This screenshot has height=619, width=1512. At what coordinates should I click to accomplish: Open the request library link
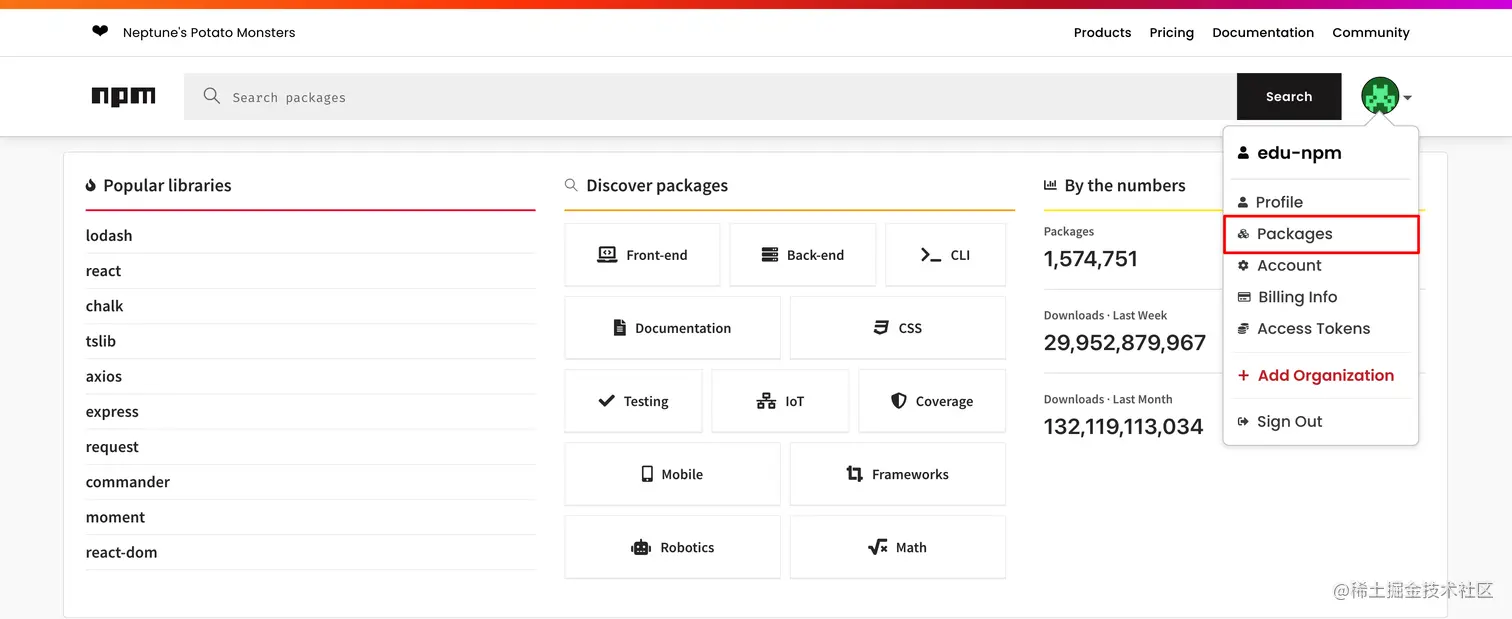tap(112, 447)
